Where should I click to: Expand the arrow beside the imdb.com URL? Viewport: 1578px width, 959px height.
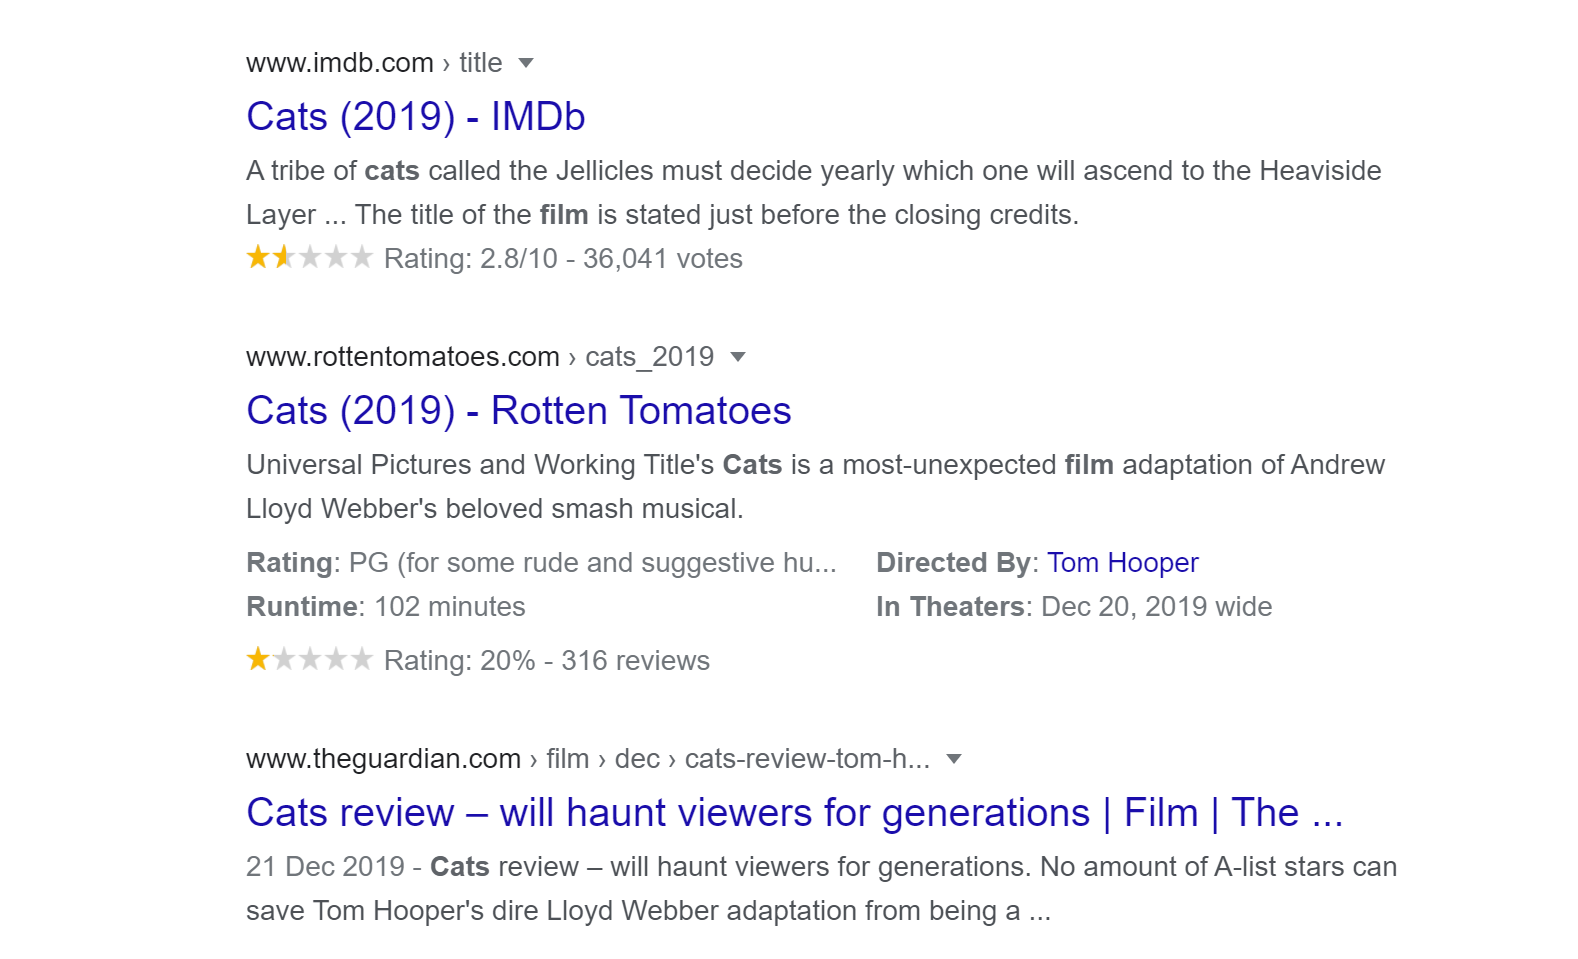coord(526,63)
